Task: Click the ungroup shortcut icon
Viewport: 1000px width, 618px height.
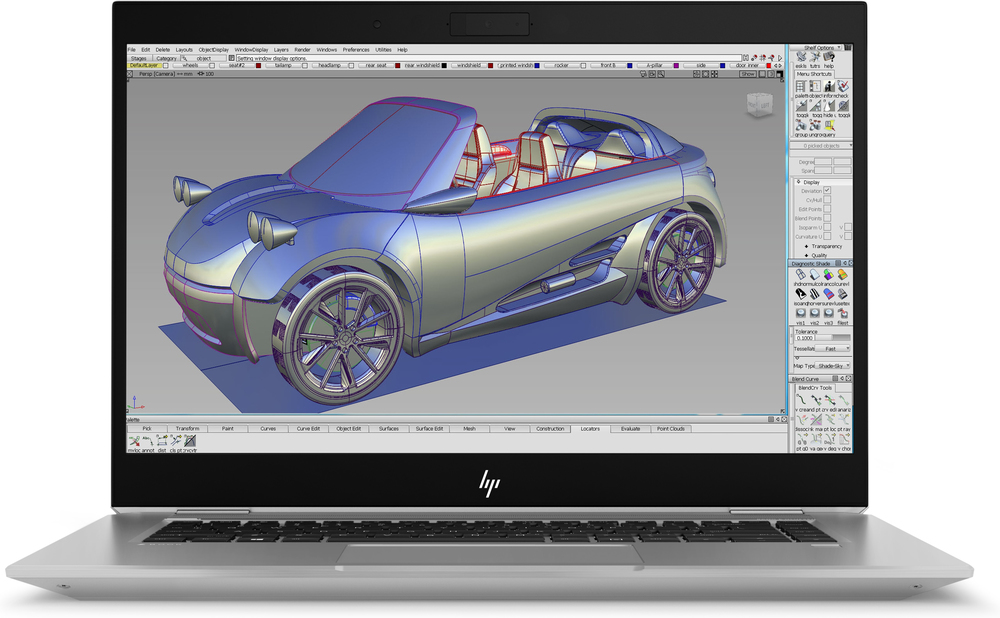Action: pyautogui.click(x=815, y=126)
